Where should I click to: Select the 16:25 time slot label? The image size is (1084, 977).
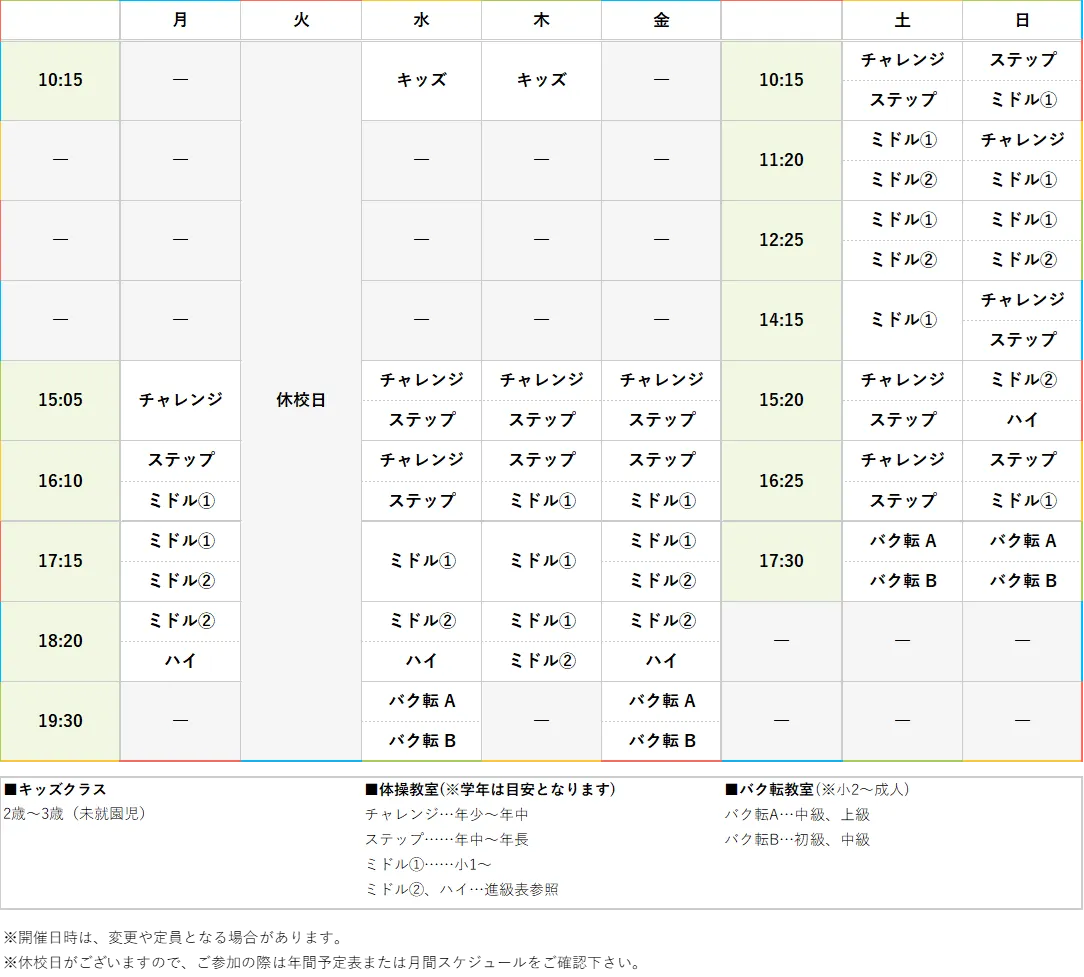[x=780, y=480]
